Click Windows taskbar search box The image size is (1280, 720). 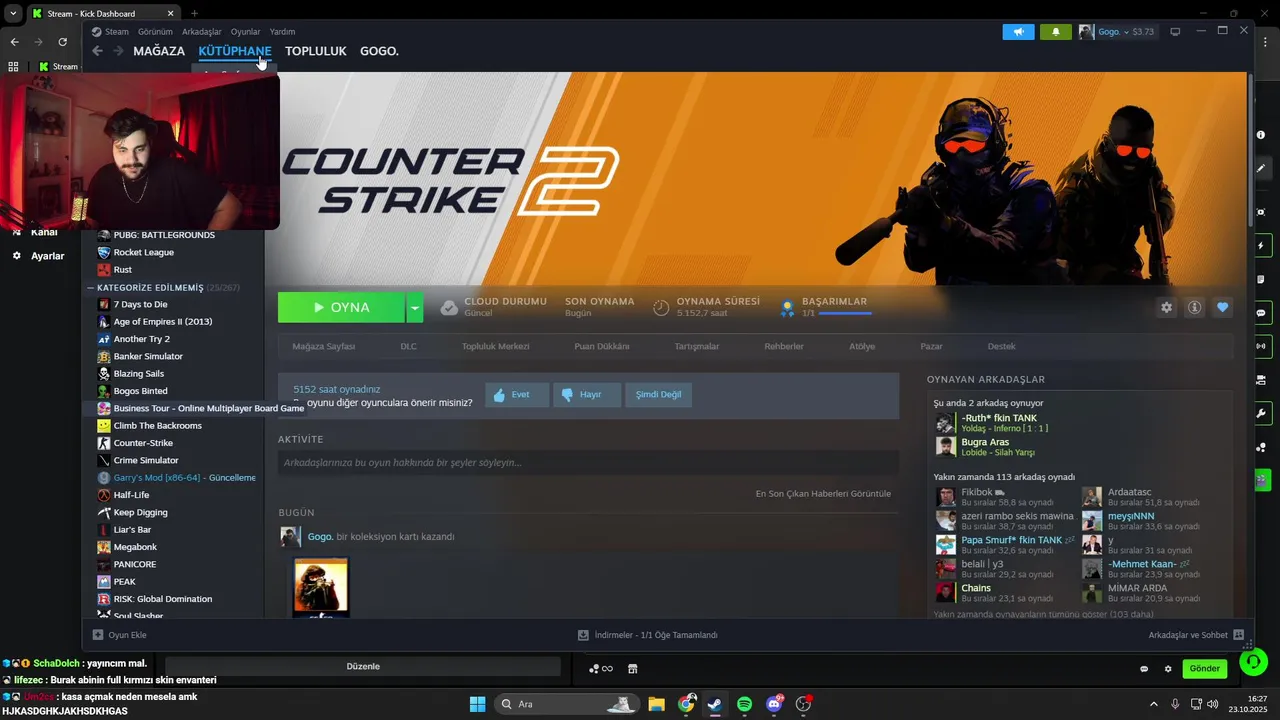pos(567,704)
